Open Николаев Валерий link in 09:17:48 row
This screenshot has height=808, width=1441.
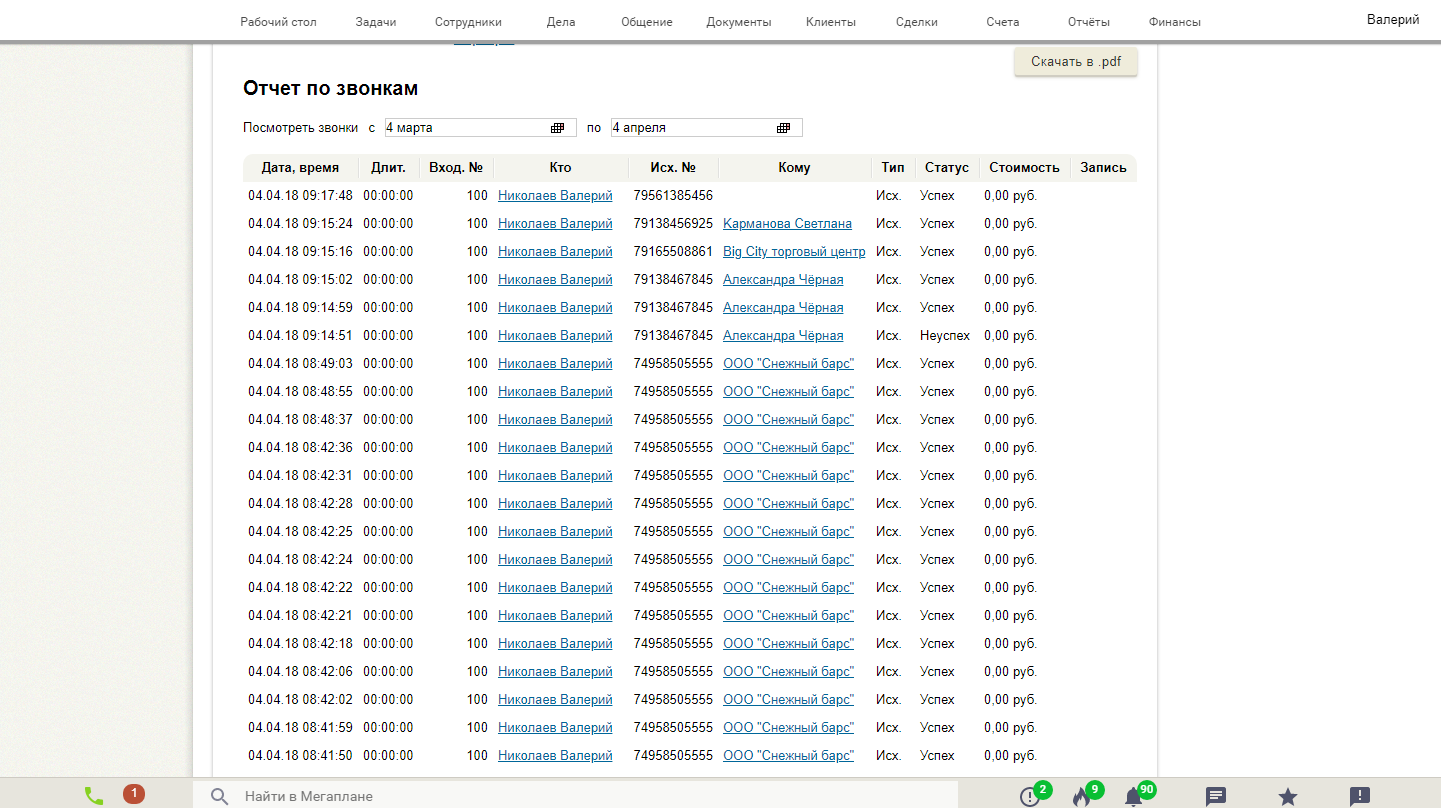pos(555,196)
